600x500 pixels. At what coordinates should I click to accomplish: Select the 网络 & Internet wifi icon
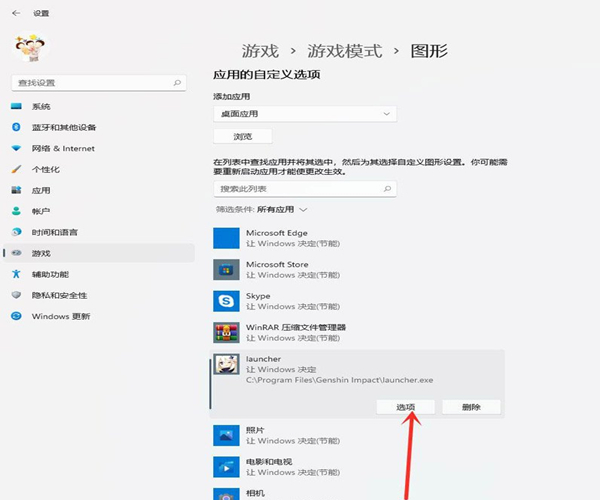[x=16, y=148]
